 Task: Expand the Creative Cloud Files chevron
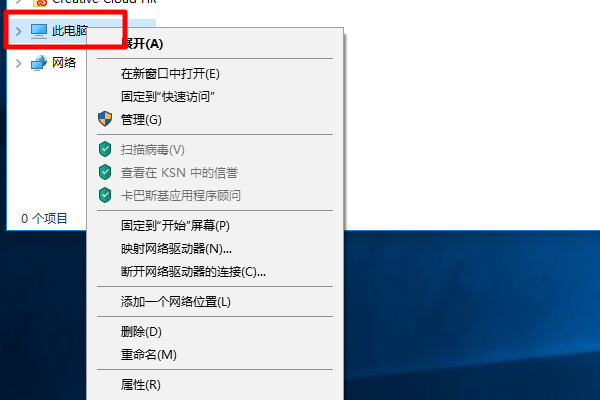click(18, 2)
